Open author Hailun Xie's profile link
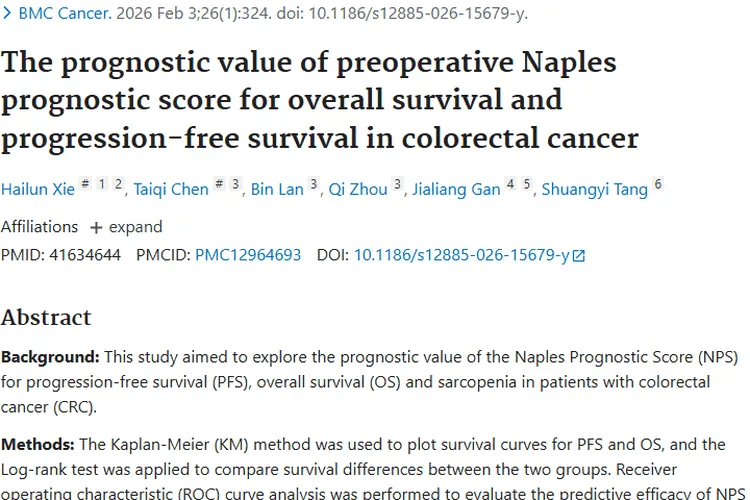750x500 pixels. tap(38, 189)
